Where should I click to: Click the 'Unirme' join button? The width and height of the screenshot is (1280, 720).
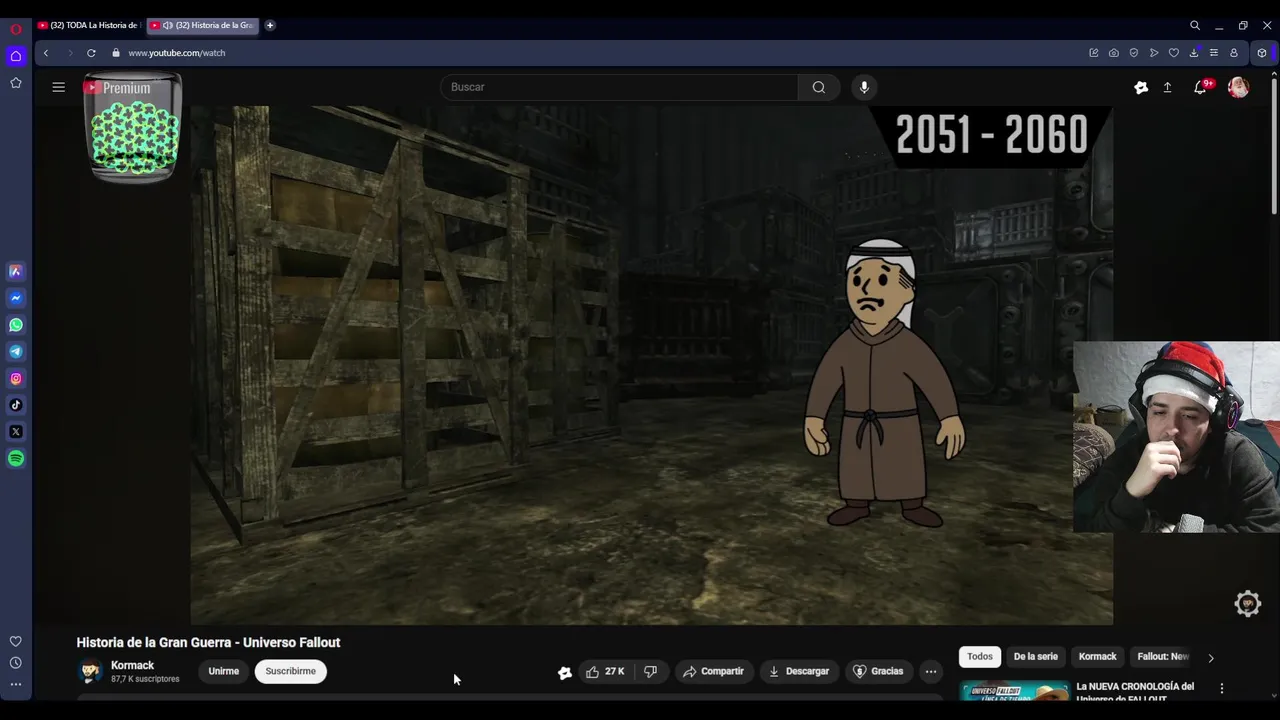point(224,671)
